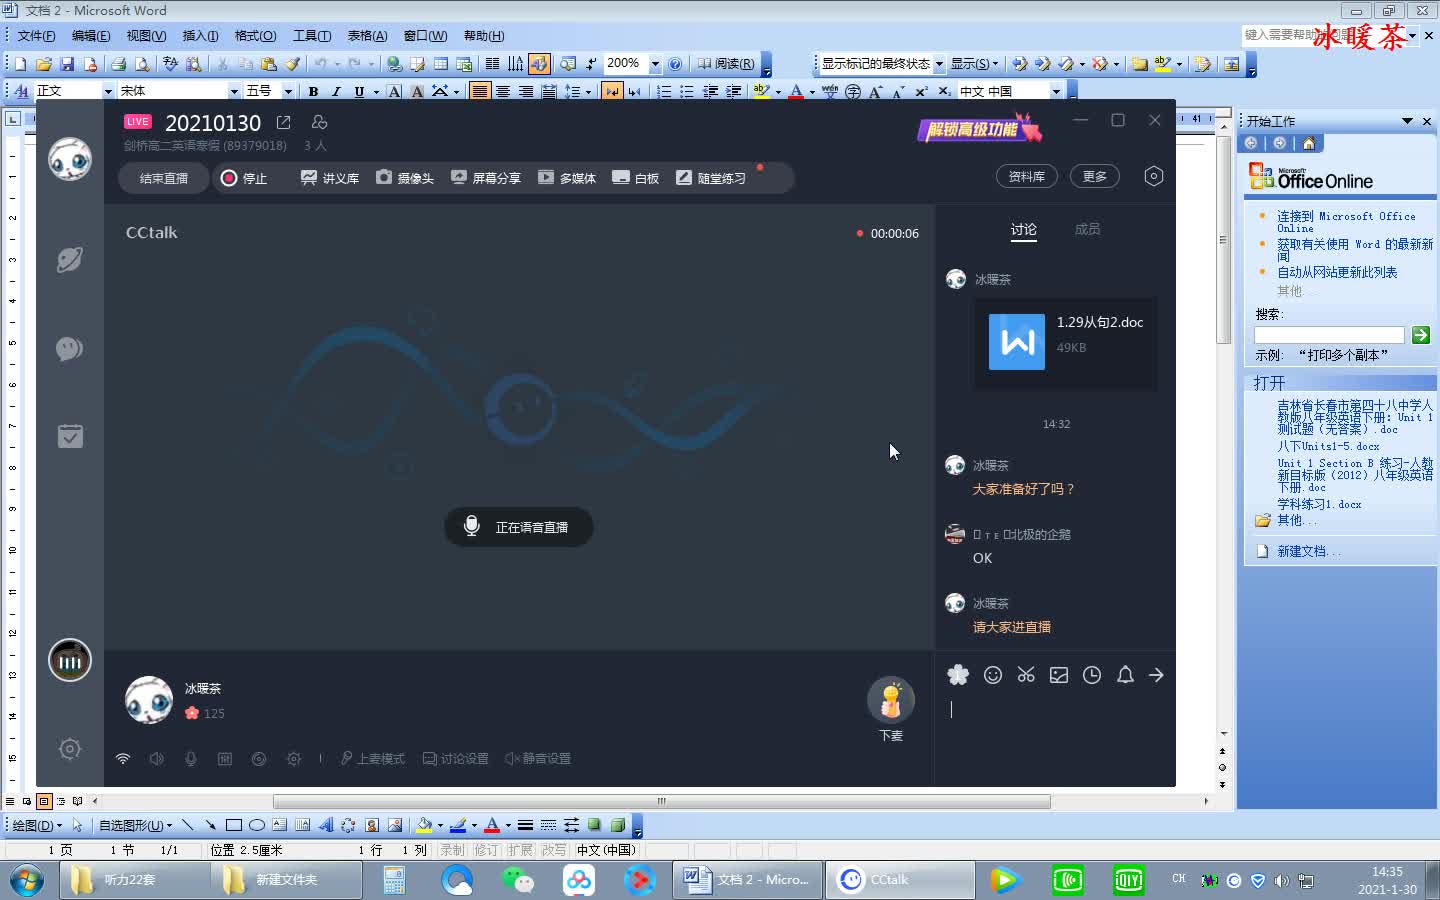Image resolution: width=1440 pixels, height=900 pixels.
Task: Open the 格式(O) menu
Action: [x=255, y=36]
